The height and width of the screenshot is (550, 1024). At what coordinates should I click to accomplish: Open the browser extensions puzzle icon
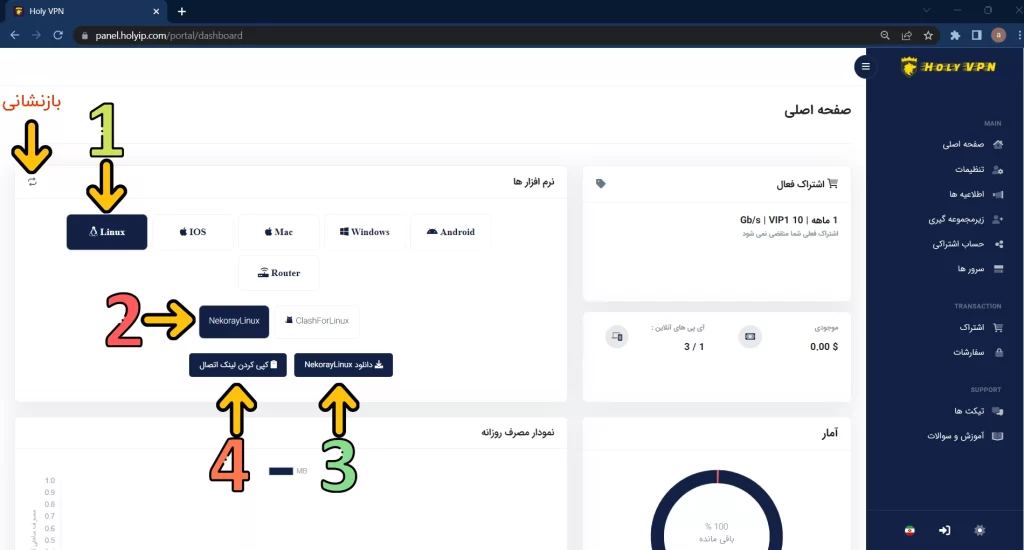(954, 35)
